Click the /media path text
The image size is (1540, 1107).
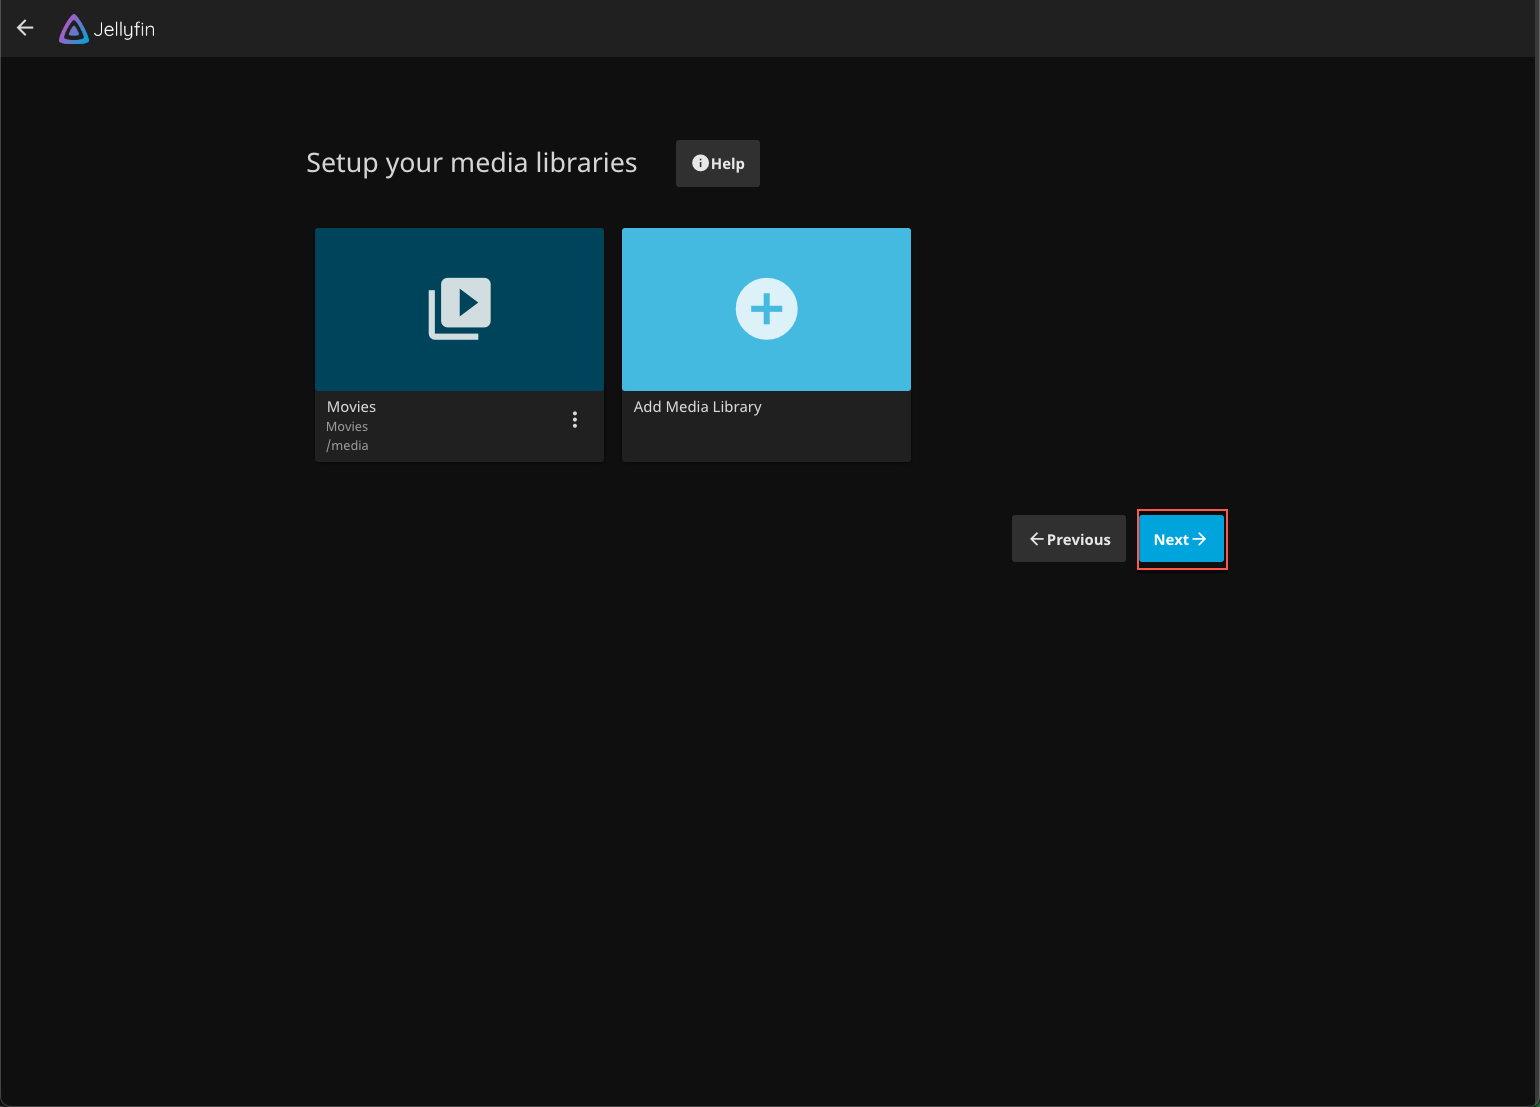[x=347, y=446]
